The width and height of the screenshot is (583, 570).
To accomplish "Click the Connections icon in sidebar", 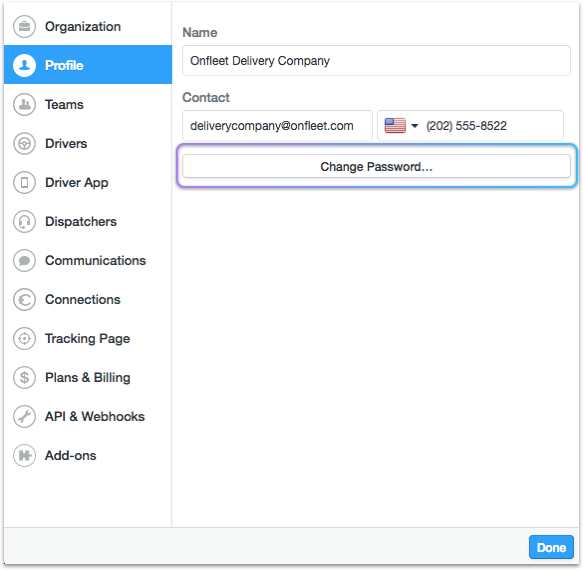I will tap(25, 300).
